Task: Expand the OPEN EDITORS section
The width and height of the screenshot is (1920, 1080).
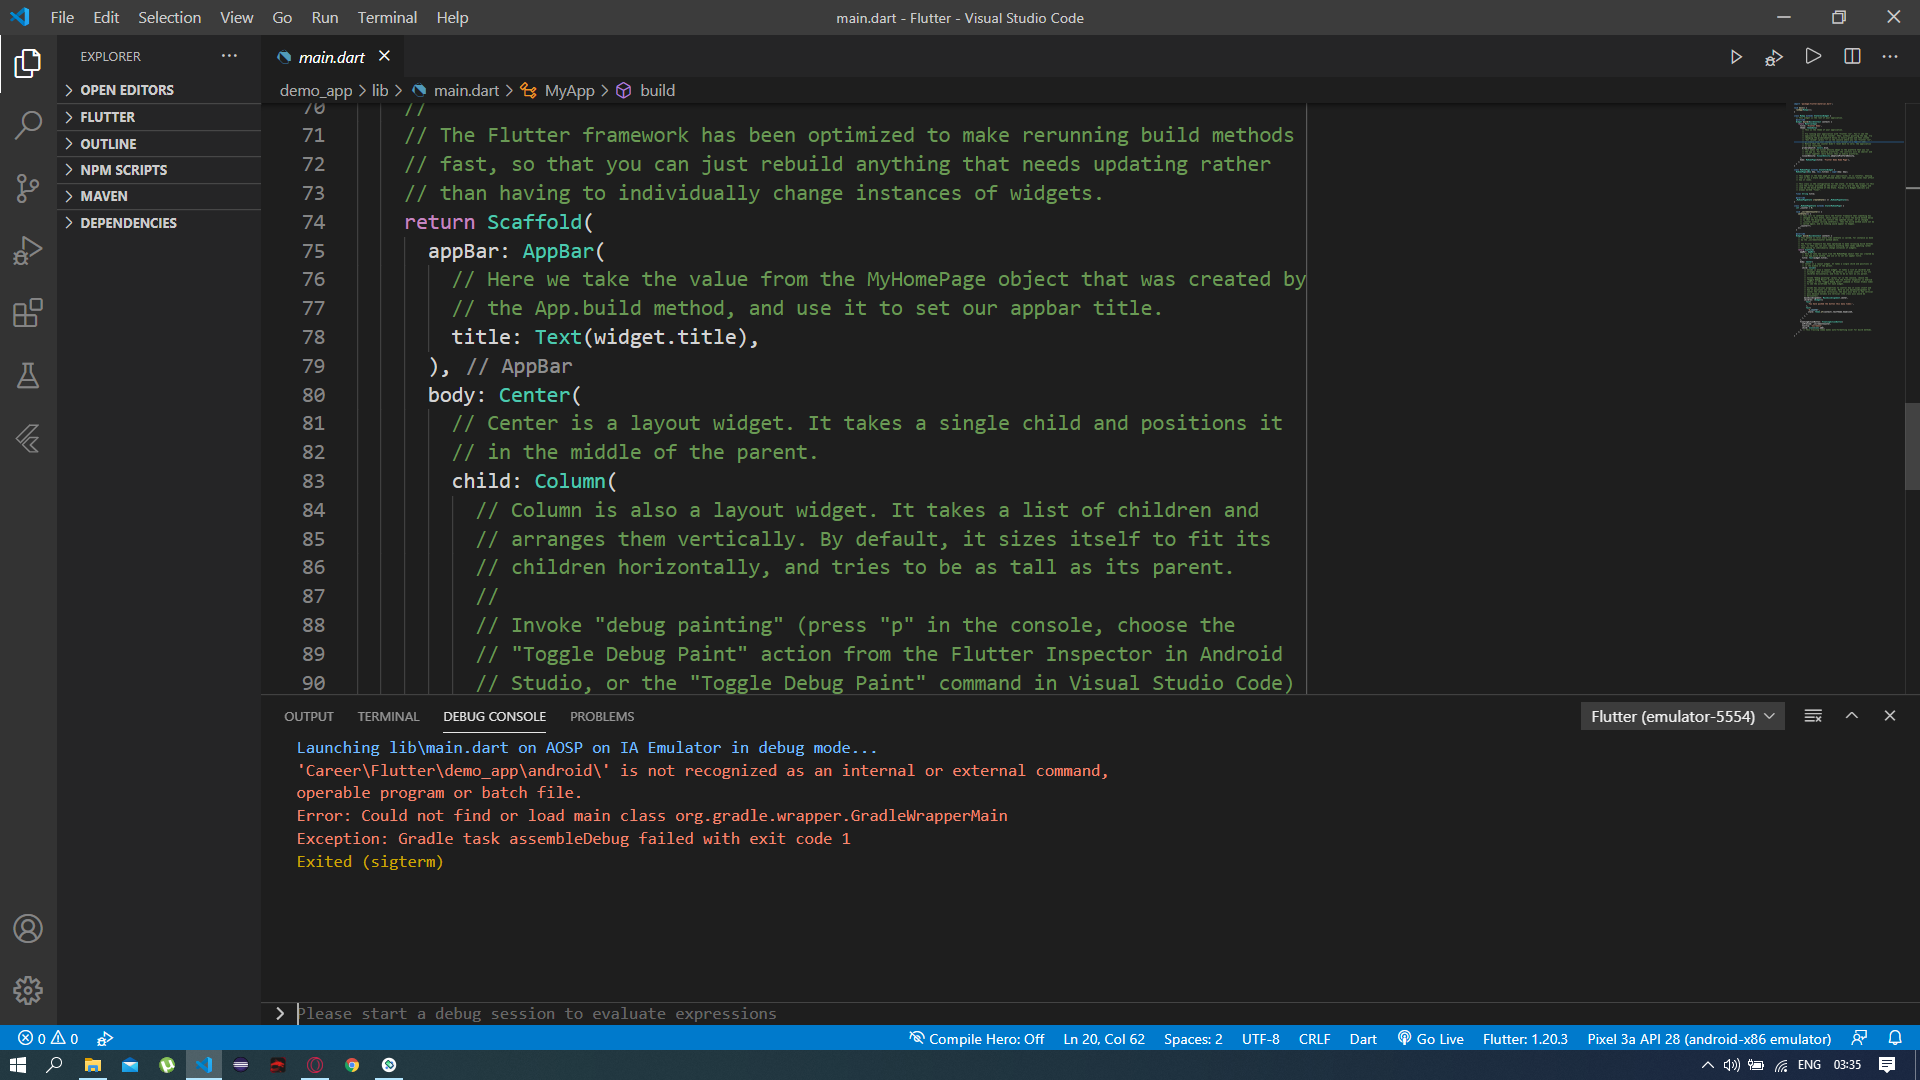Action: (160, 90)
